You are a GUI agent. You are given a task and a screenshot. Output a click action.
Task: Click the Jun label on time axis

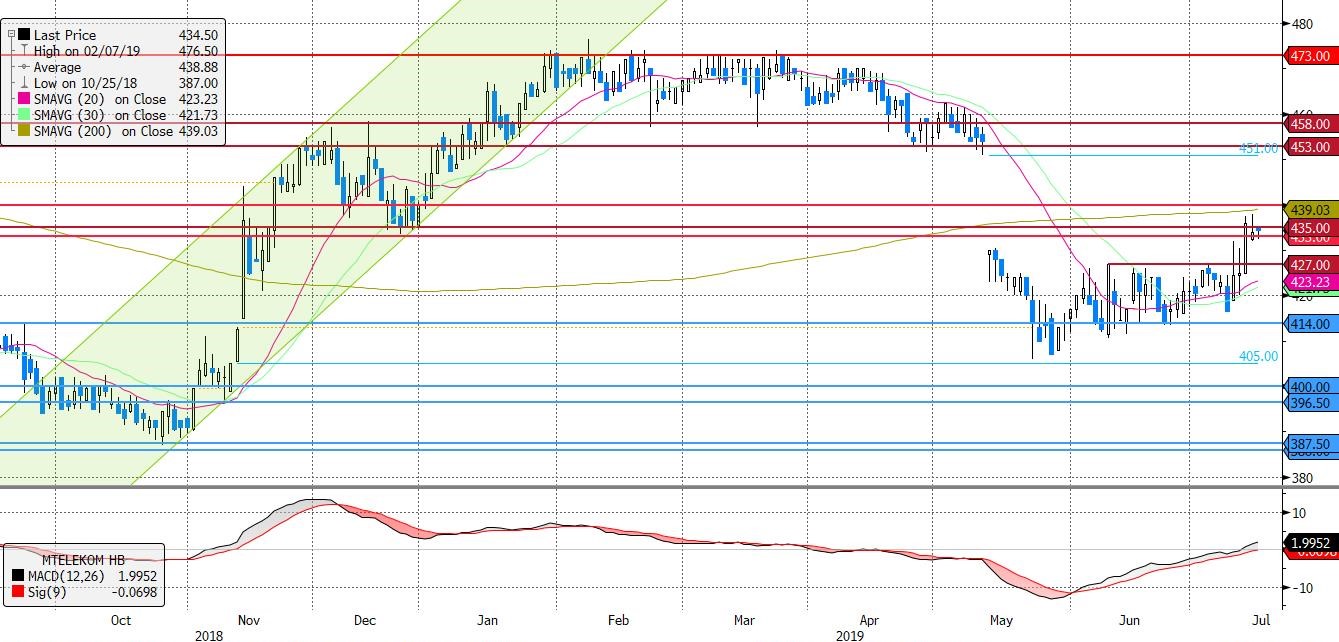pyautogui.click(x=1129, y=620)
